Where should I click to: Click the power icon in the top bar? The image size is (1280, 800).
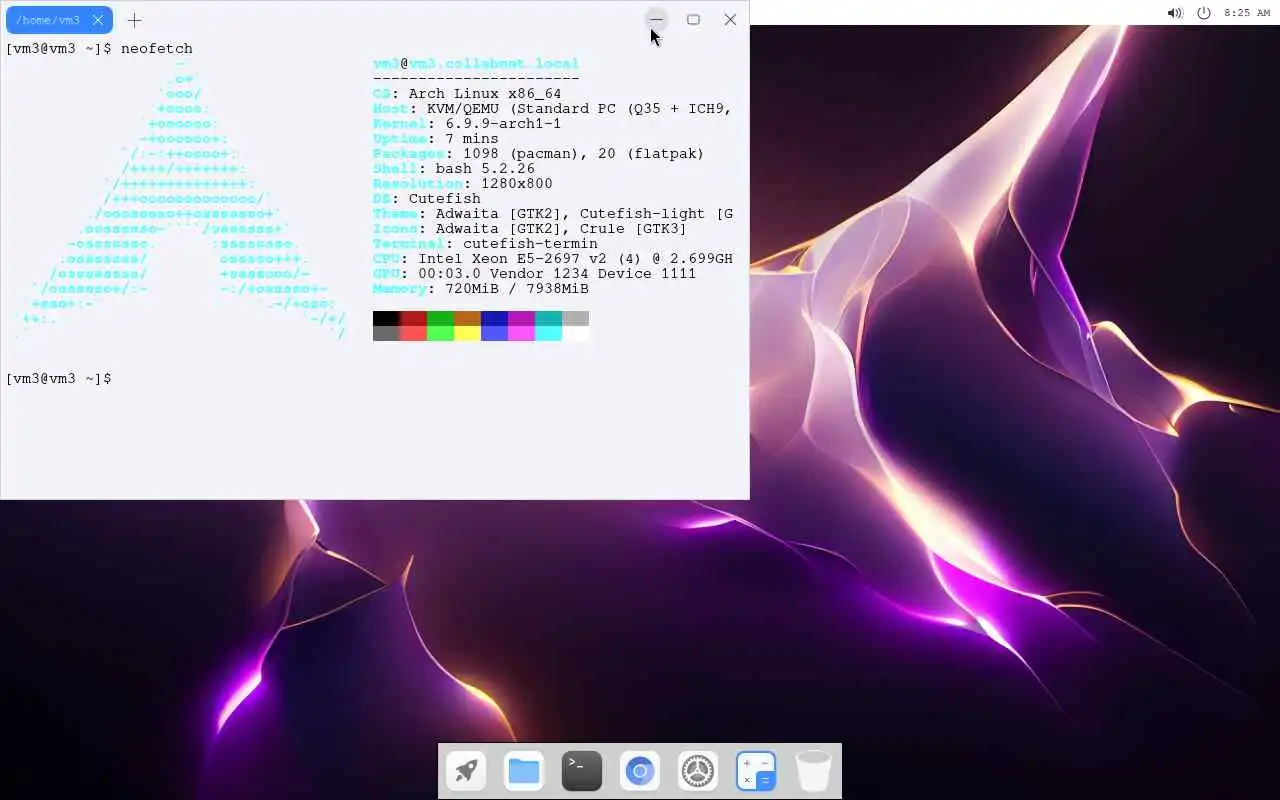pyautogui.click(x=1204, y=13)
